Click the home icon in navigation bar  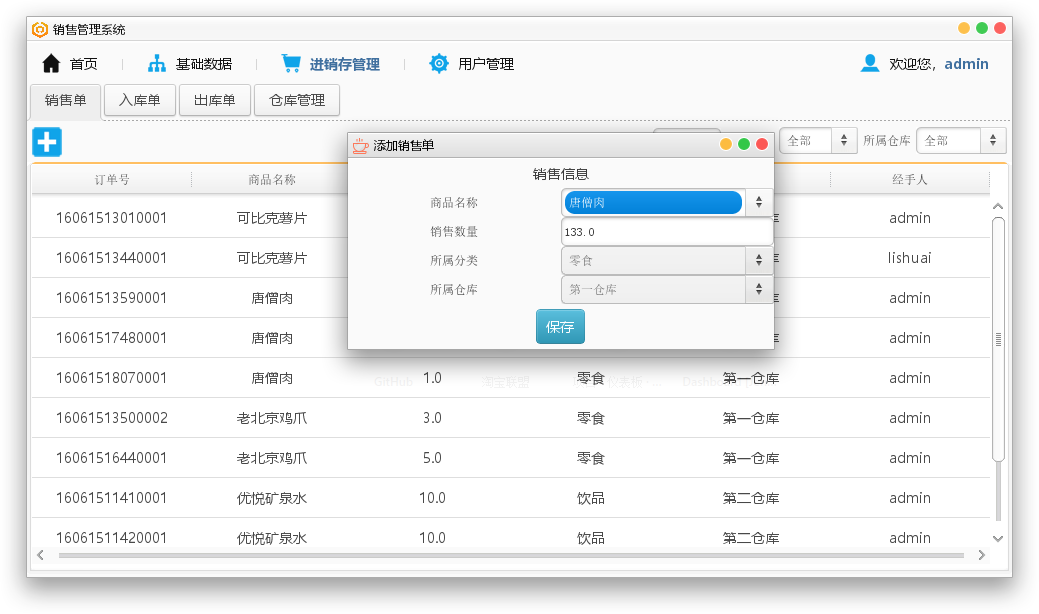(x=51, y=64)
